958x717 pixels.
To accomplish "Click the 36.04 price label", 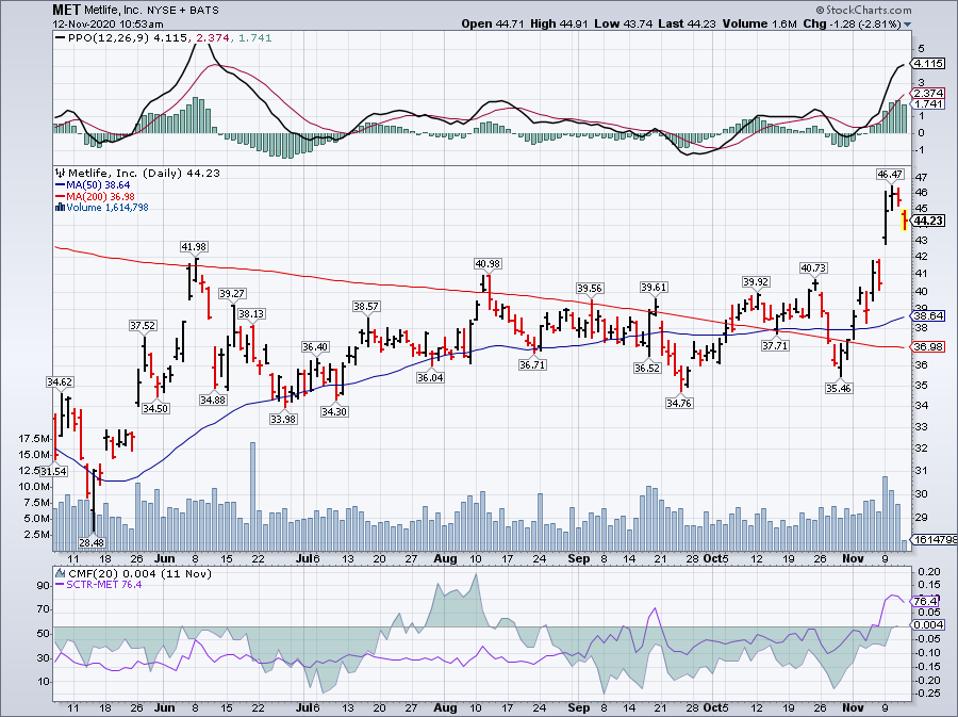I will tap(430, 377).
